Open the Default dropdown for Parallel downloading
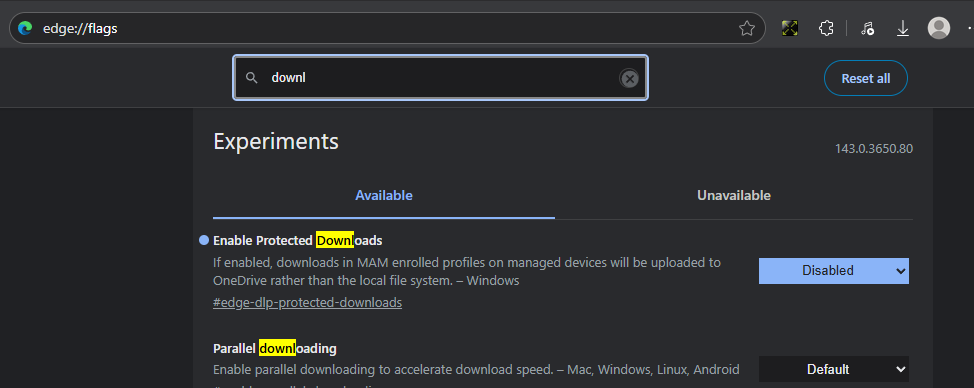 pos(834,369)
